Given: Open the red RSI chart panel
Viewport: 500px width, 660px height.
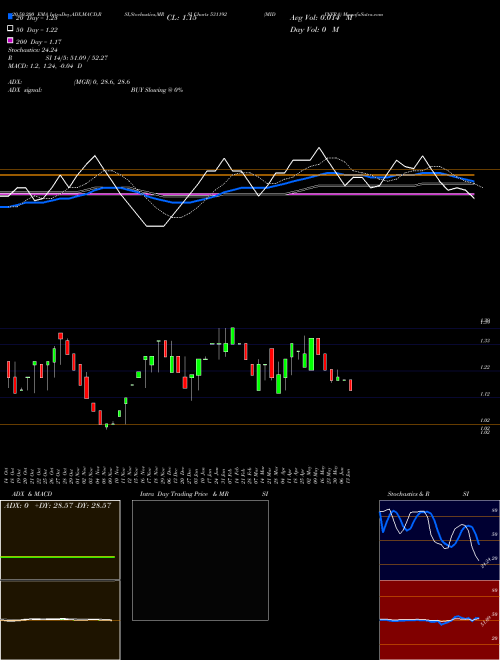Looking at the screenshot, I should [x=439, y=620].
